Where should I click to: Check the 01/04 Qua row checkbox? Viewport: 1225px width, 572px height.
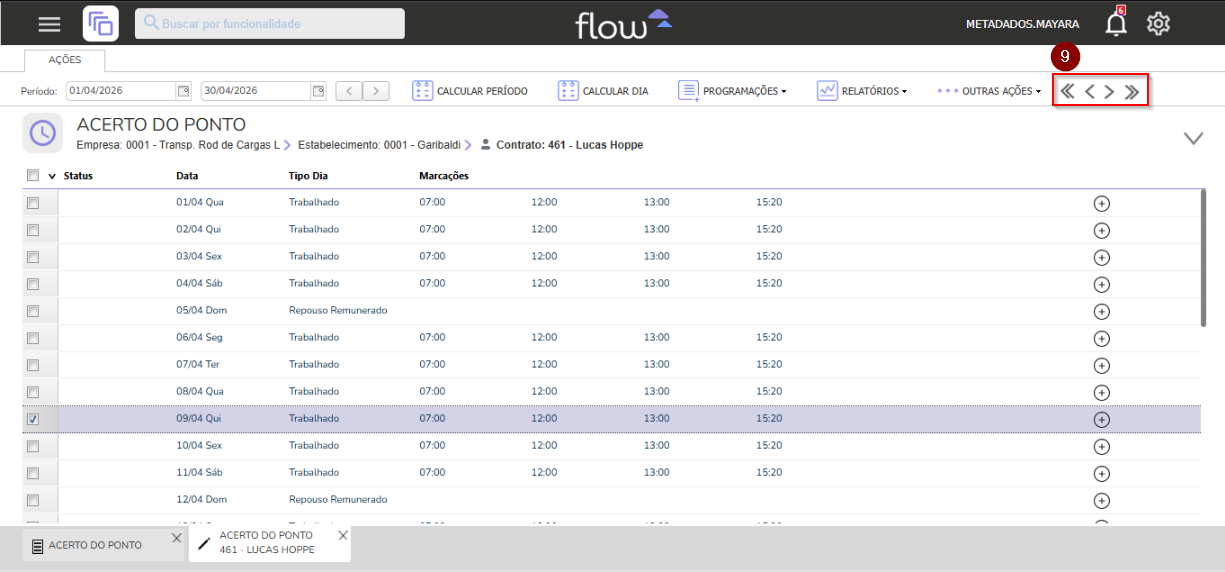tap(32, 203)
